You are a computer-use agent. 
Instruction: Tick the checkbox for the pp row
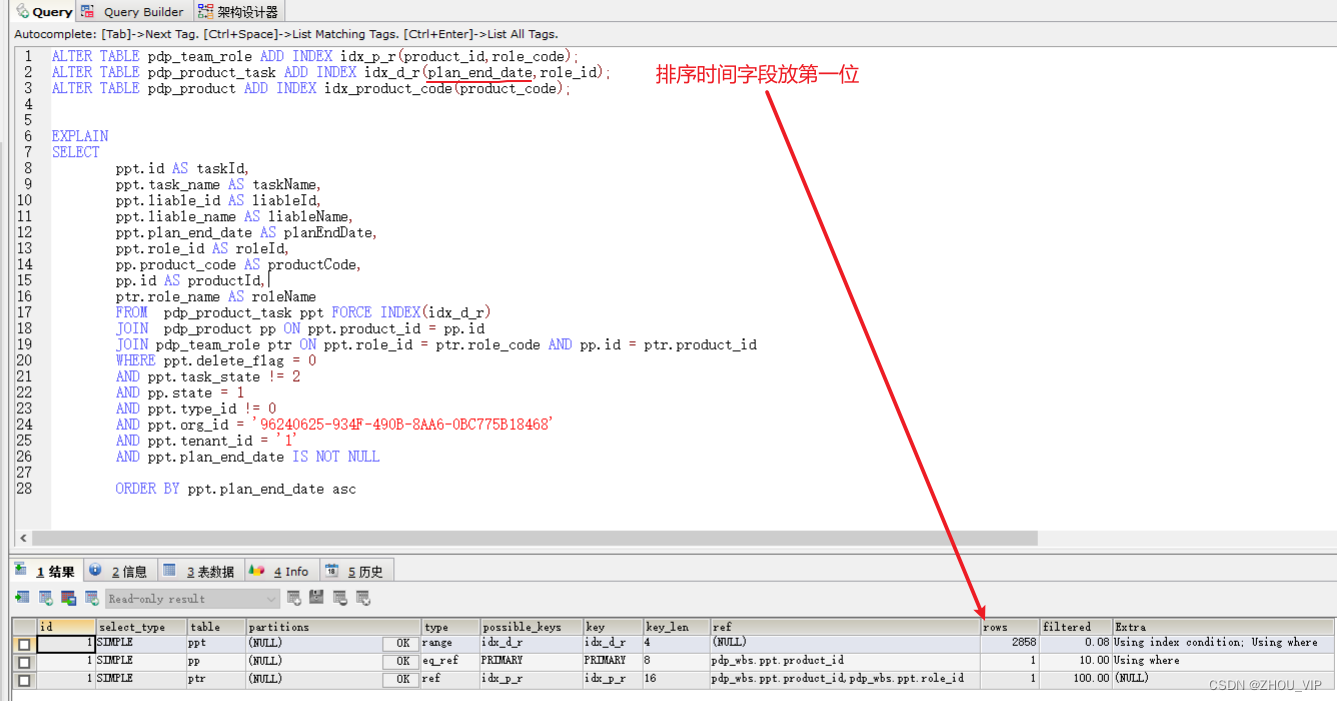tap(24, 662)
